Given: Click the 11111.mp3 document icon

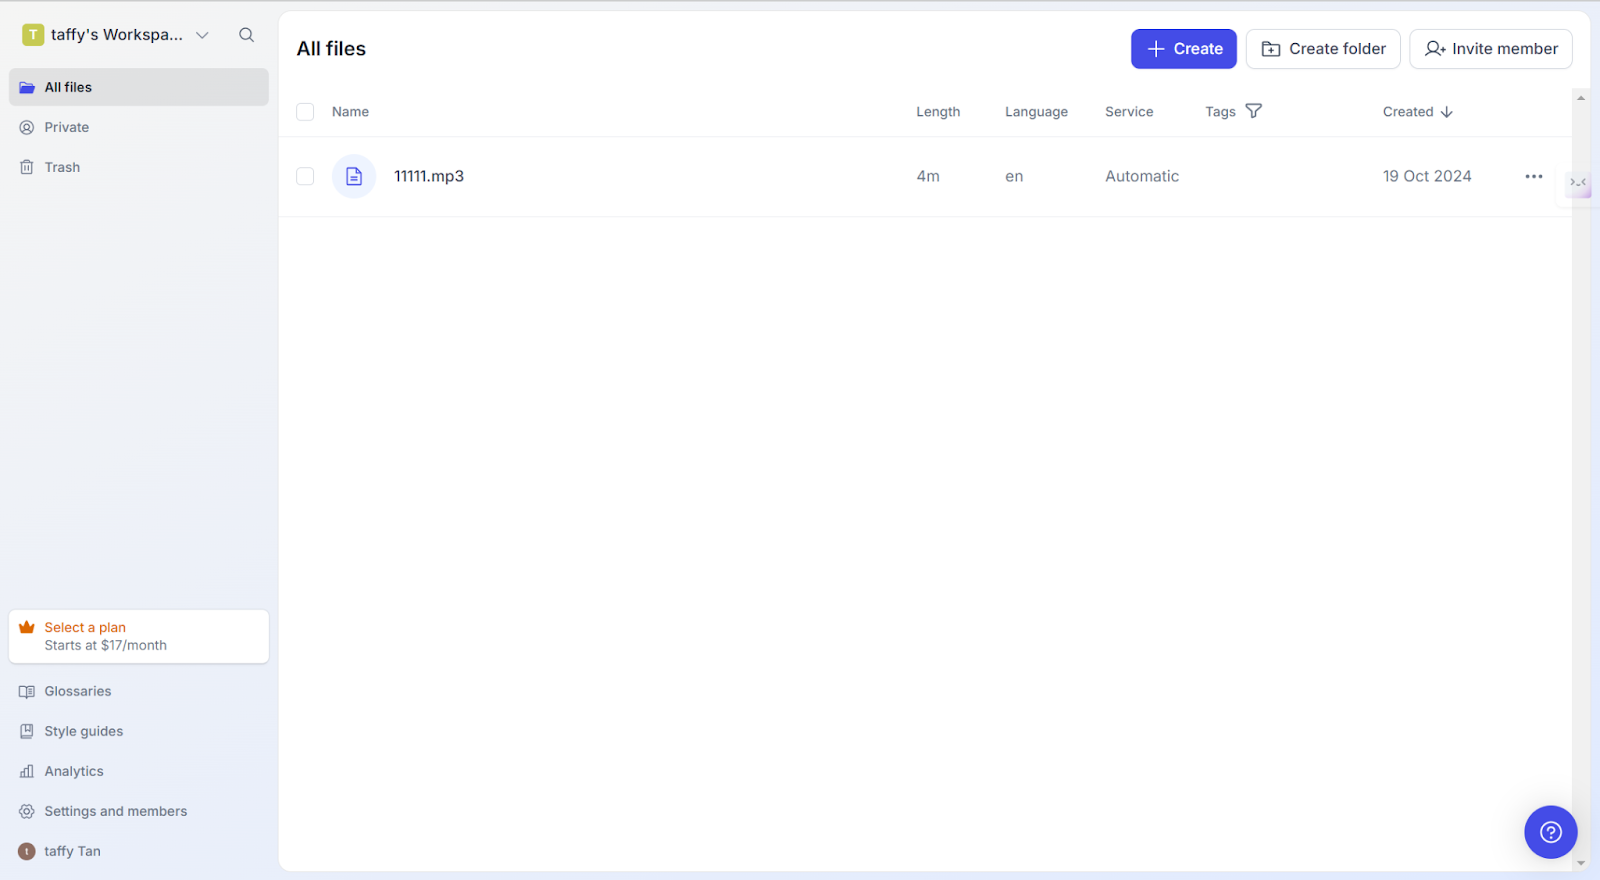Looking at the screenshot, I should pyautogui.click(x=354, y=176).
